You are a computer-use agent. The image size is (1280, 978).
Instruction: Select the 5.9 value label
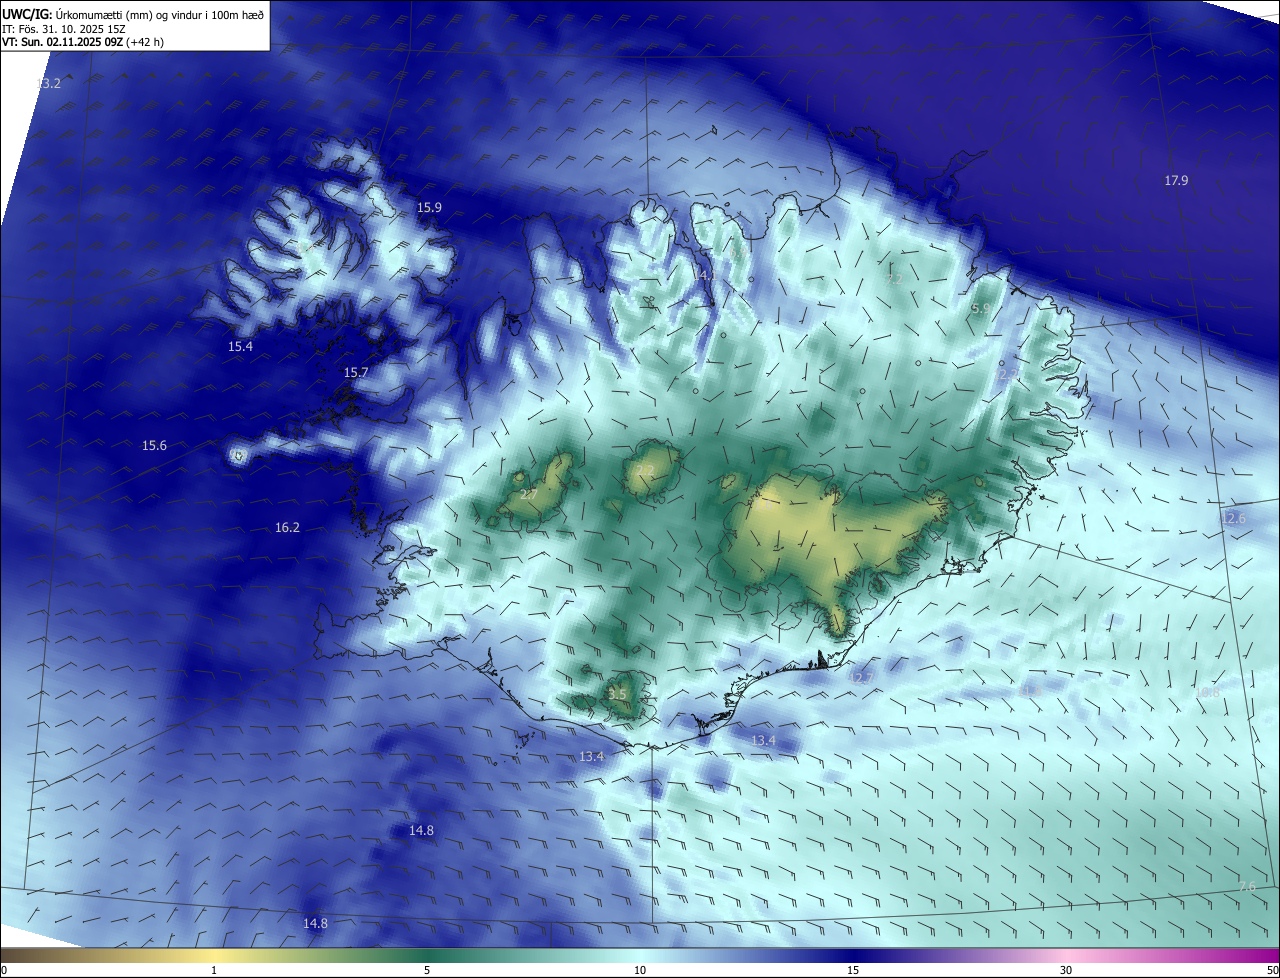(x=981, y=310)
